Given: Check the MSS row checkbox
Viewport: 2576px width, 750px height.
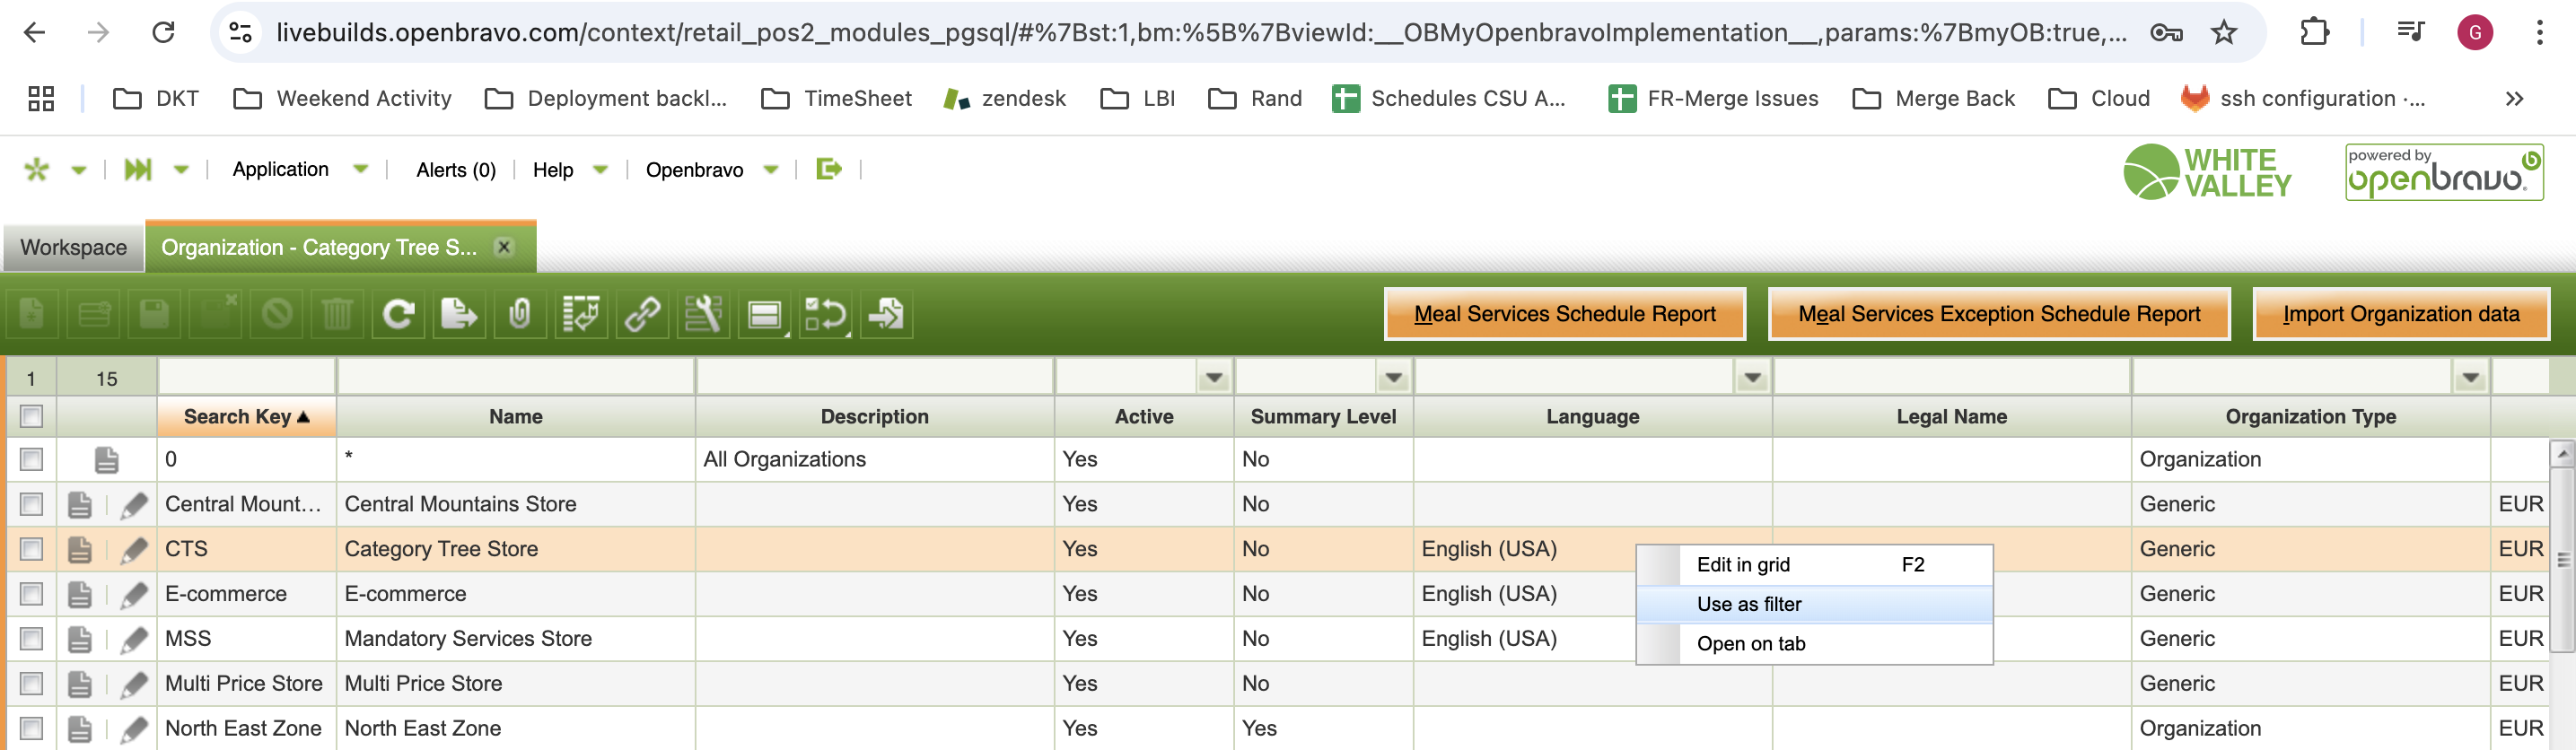Looking at the screenshot, I should coord(32,639).
